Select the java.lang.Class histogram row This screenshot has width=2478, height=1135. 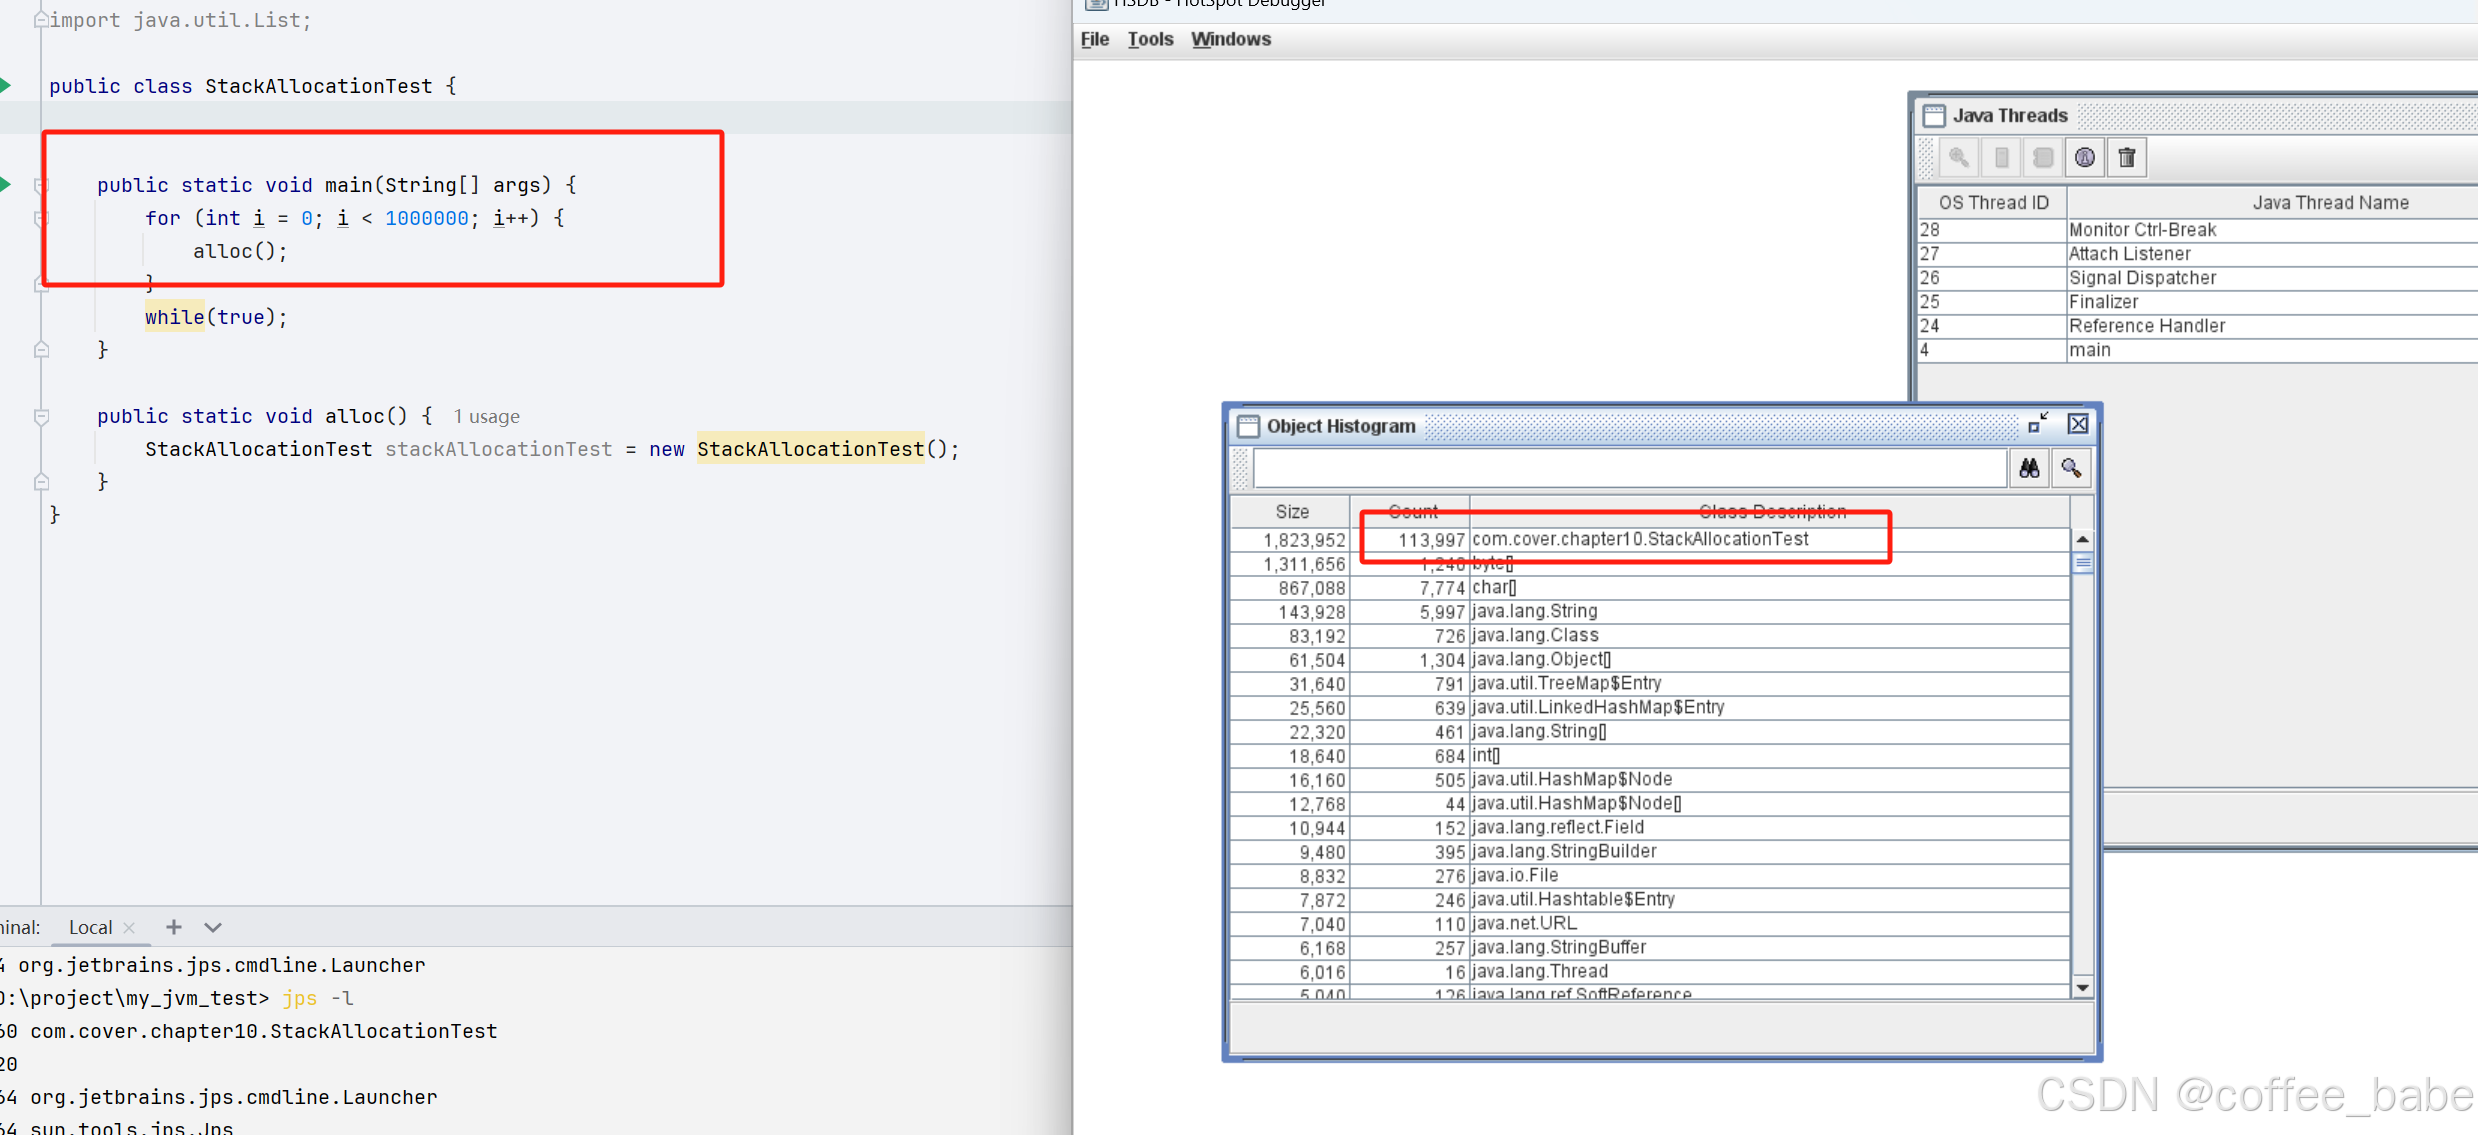coord(1650,636)
